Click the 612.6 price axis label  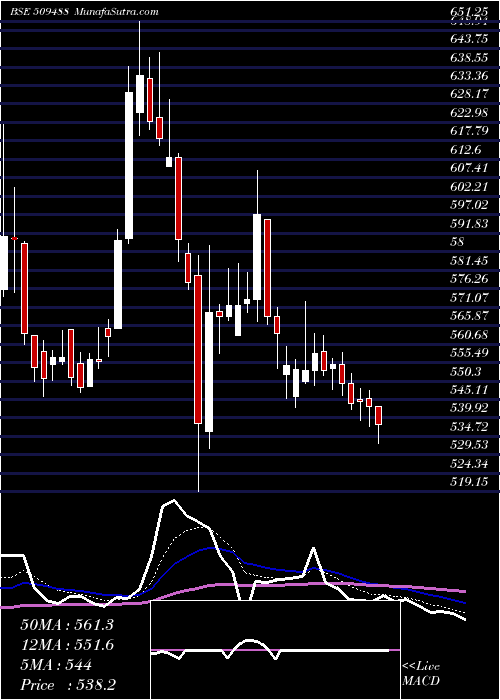point(466,150)
